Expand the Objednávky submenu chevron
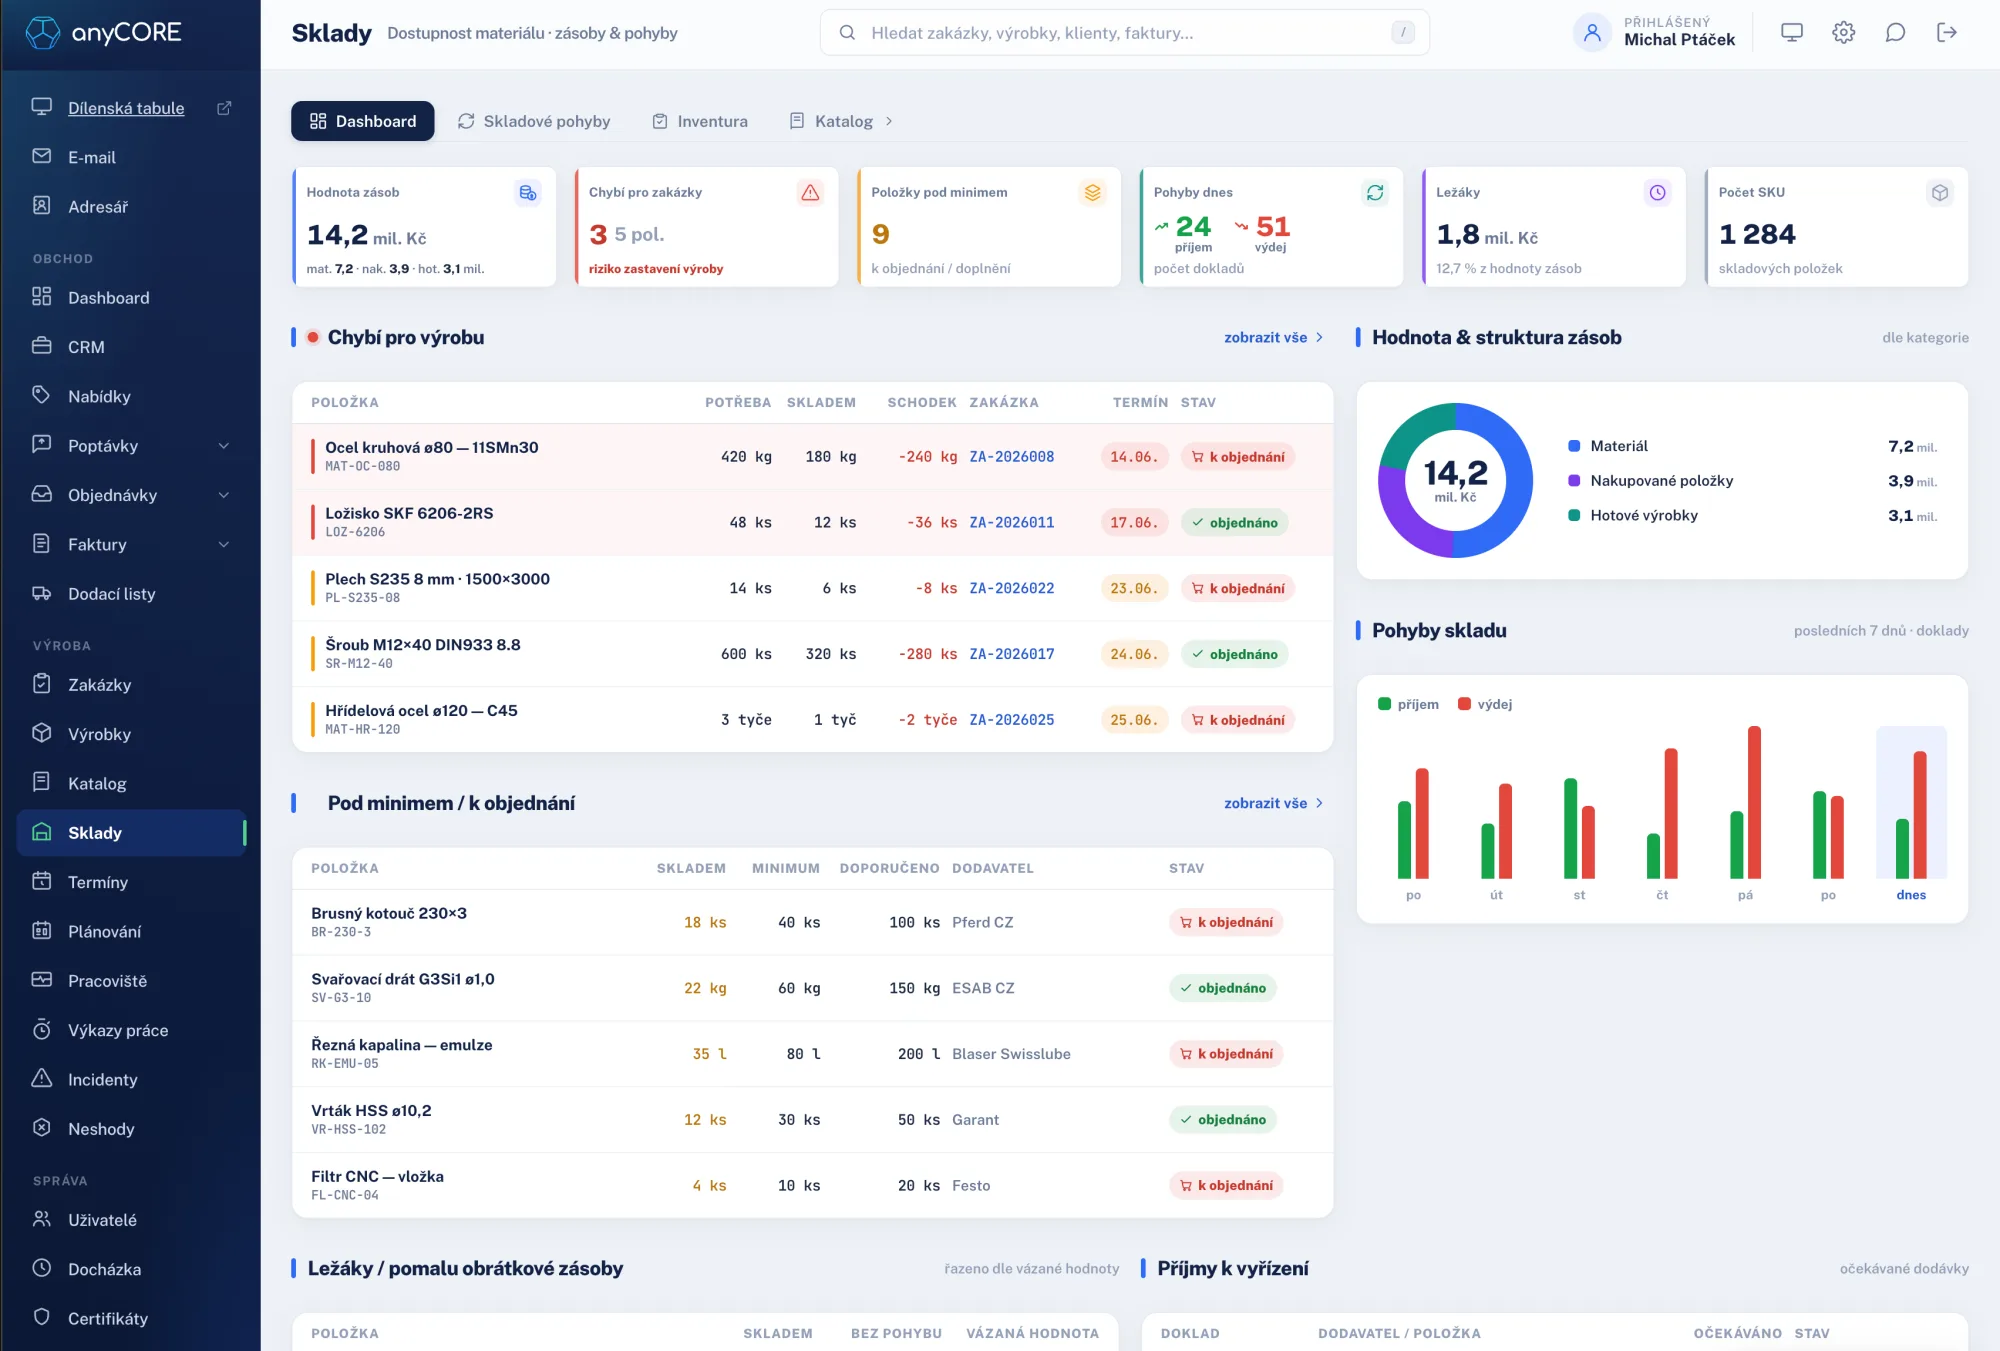The width and height of the screenshot is (2000, 1351). tap(224, 495)
